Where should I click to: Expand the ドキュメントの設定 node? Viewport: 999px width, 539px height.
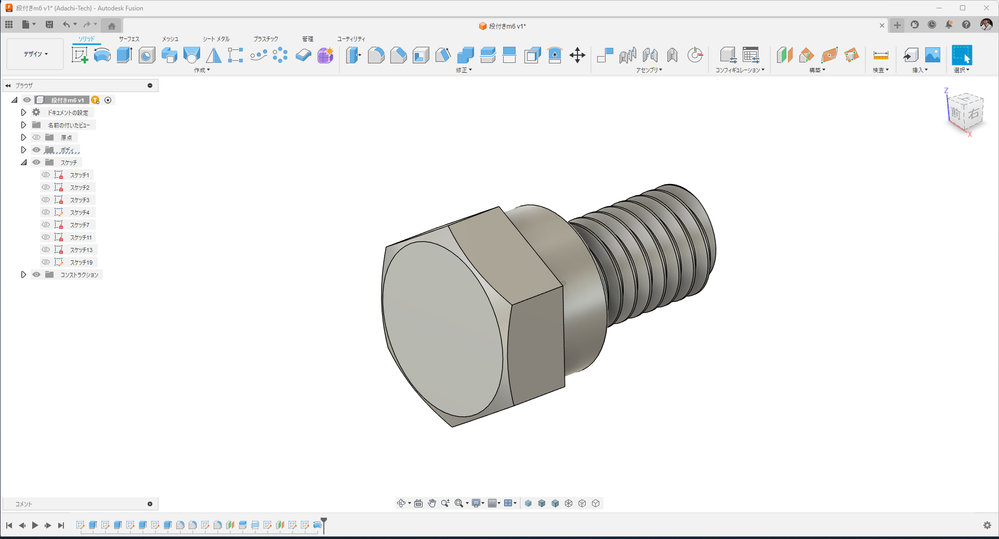pyautogui.click(x=24, y=112)
